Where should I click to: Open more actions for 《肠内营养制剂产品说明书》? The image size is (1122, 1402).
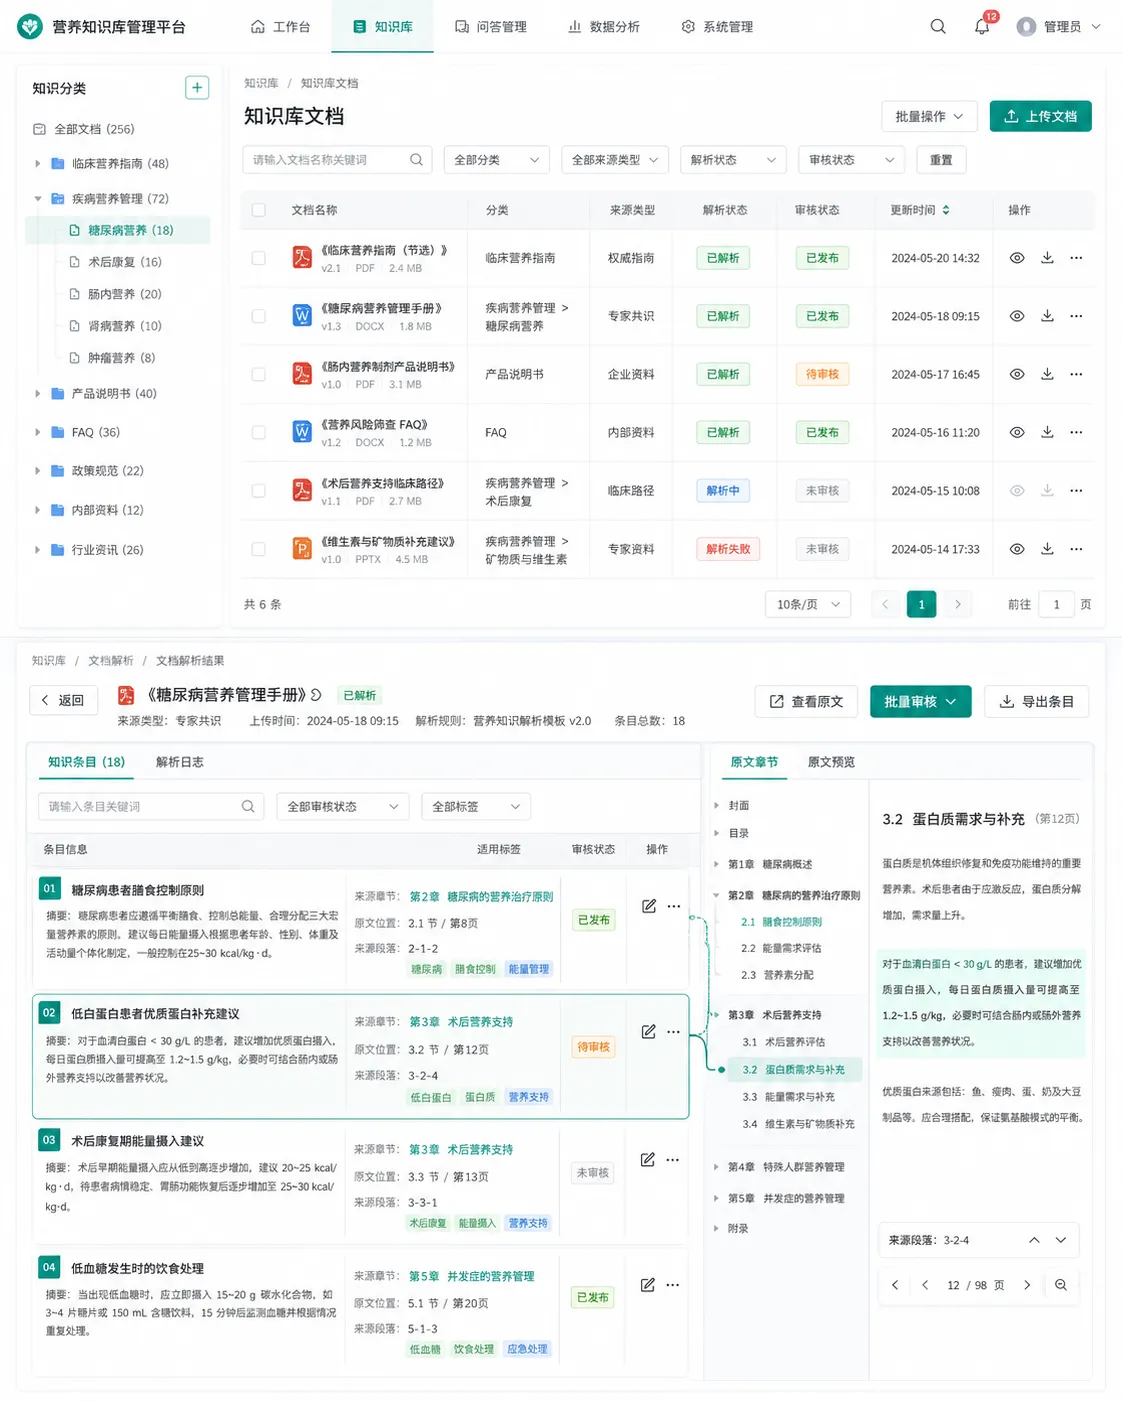pos(1076,374)
